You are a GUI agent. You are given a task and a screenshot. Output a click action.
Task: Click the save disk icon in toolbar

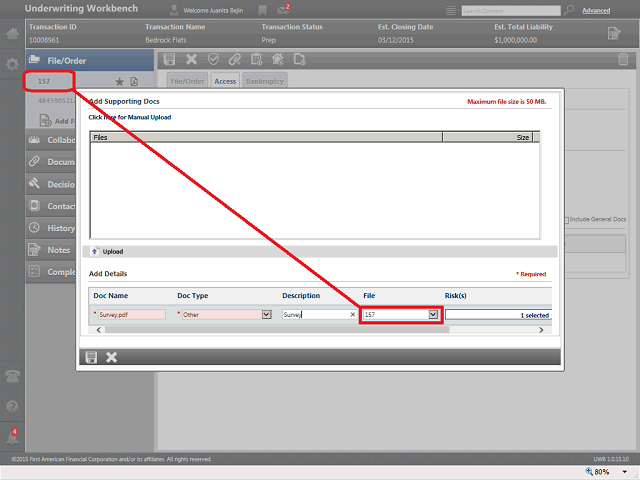(x=169, y=60)
